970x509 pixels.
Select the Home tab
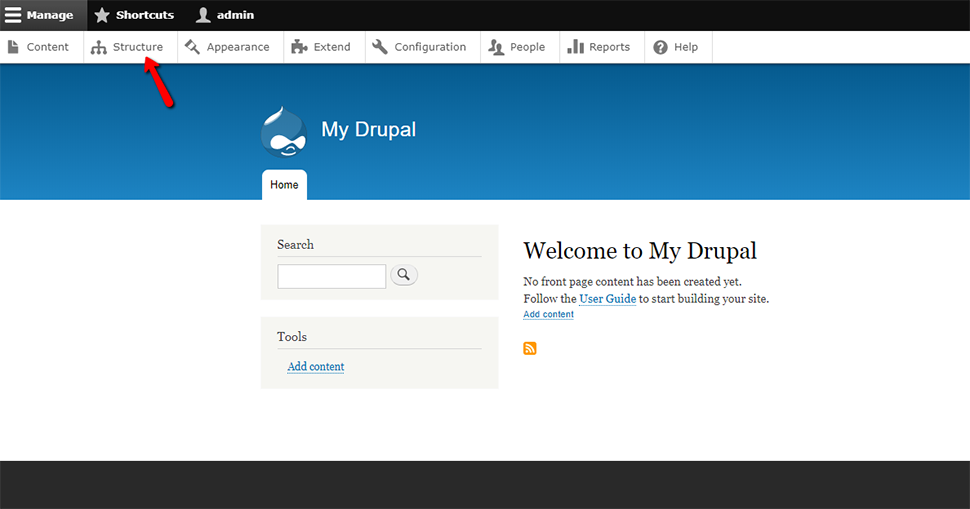click(x=284, y=185)
